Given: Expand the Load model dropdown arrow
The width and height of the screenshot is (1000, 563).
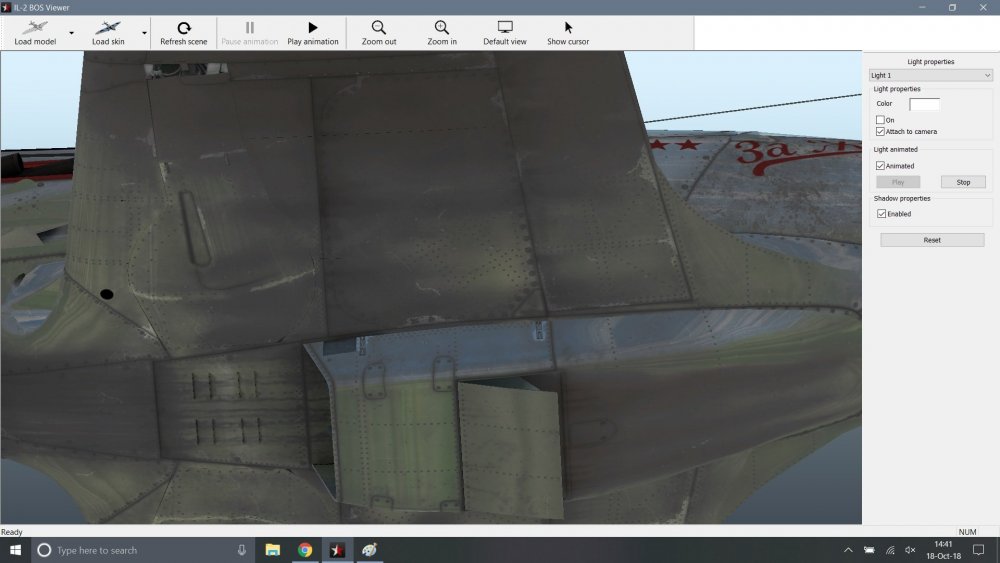Looking at the screenshot, I should pos(71,33).
